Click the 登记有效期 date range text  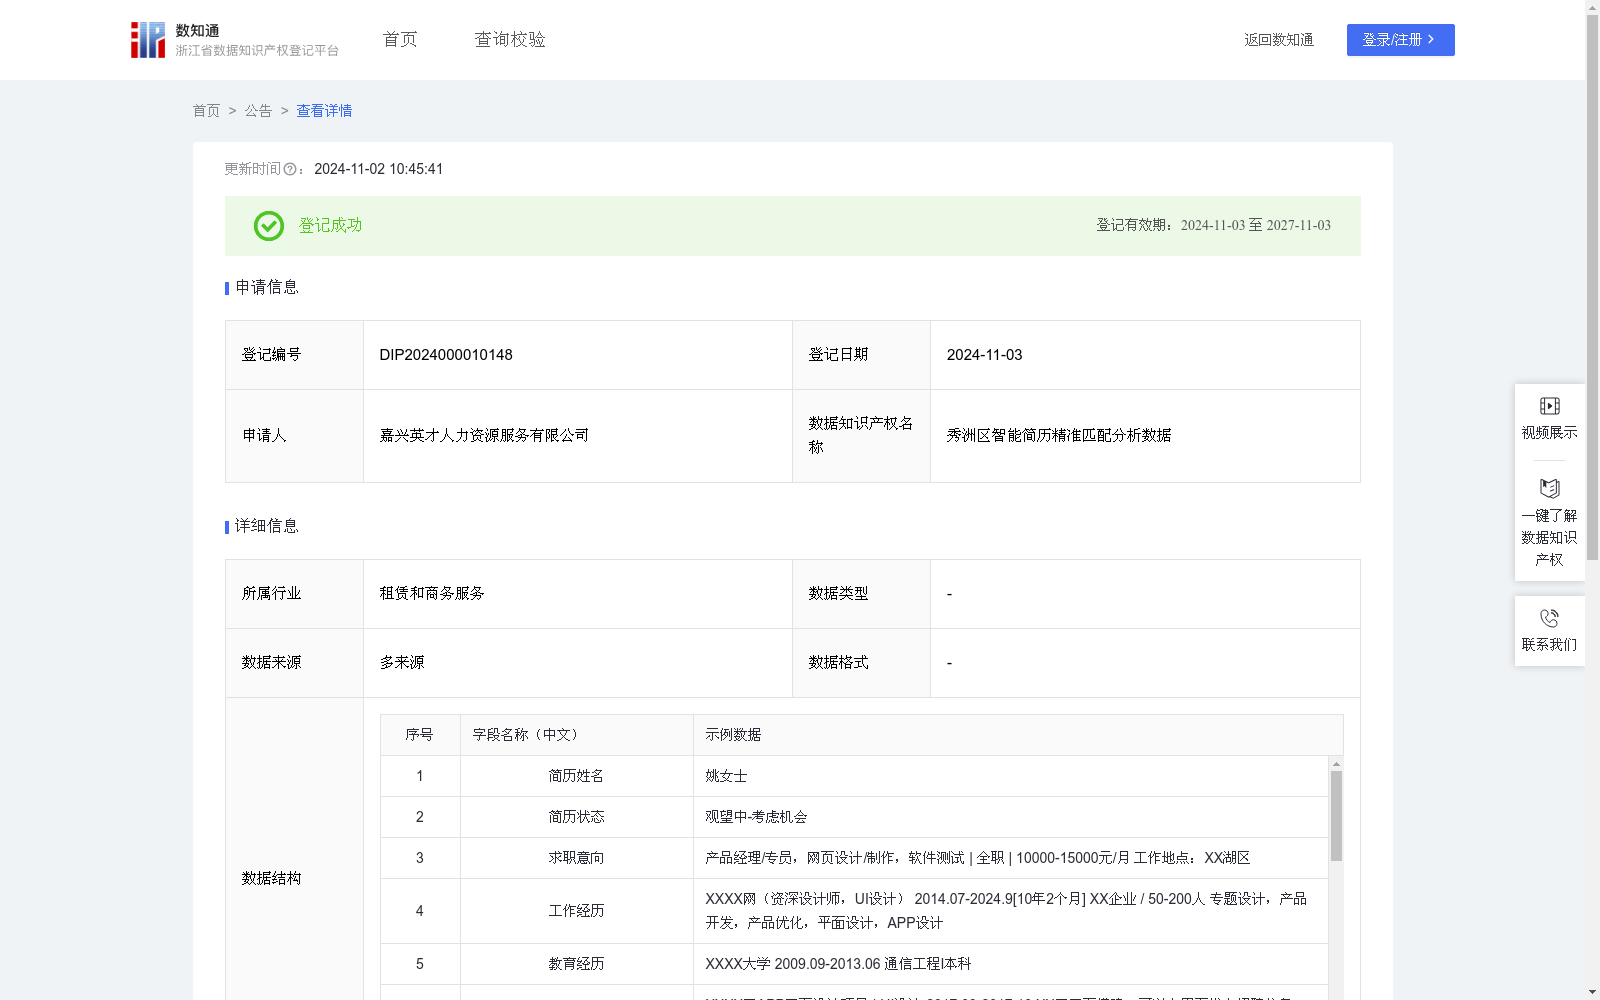click(x=1213, y=226)
